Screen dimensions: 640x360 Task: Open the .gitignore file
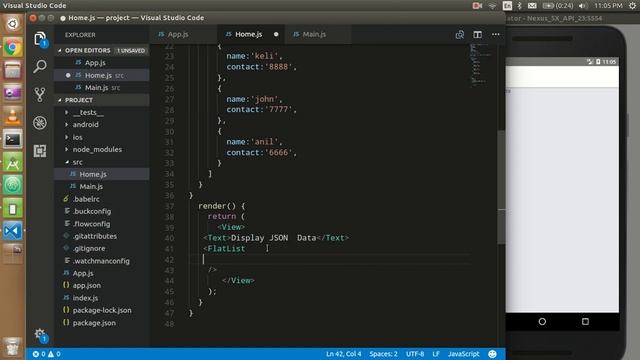tap(102, 249)
